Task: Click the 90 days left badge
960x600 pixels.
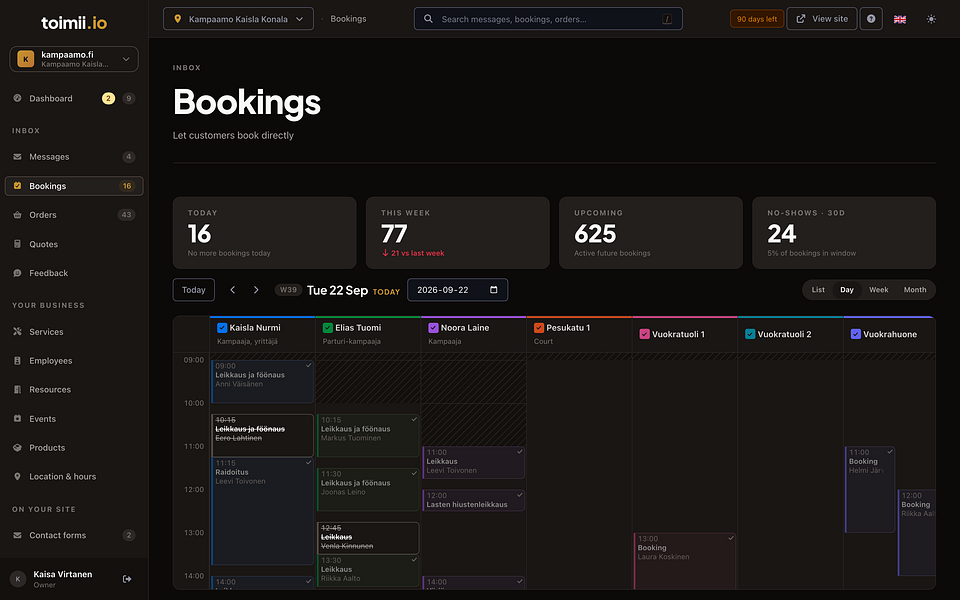Action: click(757, 19)
